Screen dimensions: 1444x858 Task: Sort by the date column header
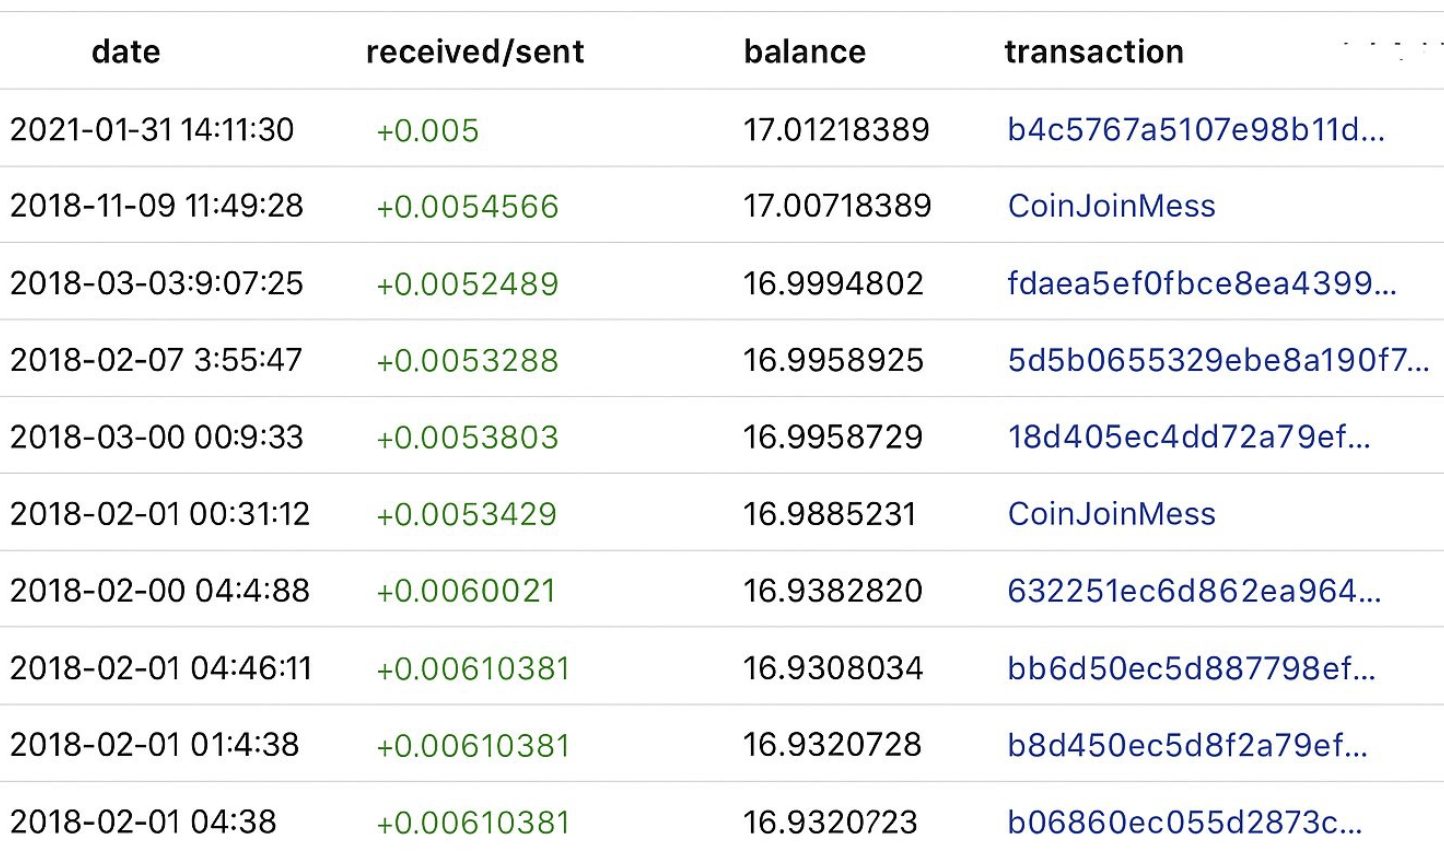click(x=126, y=52)
